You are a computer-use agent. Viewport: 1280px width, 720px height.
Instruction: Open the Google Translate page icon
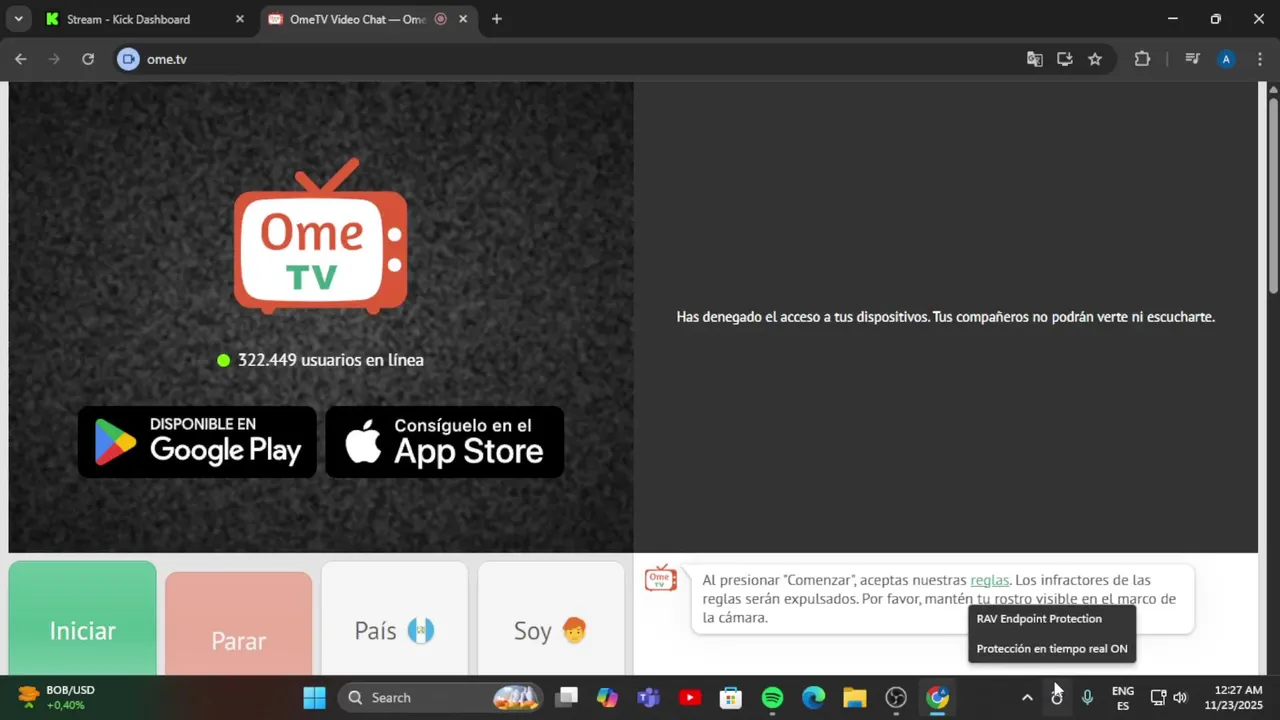coord(1035,59)
